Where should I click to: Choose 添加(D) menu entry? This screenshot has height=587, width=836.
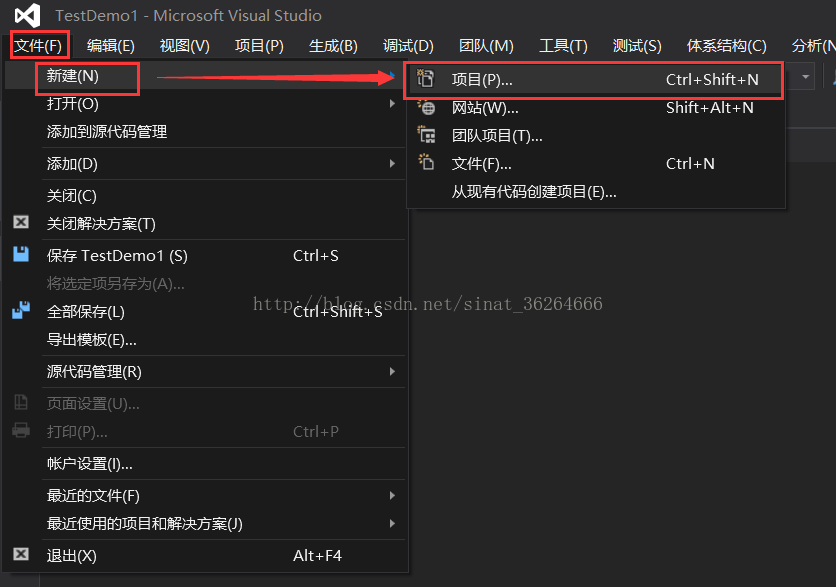[x=205, y=163]
